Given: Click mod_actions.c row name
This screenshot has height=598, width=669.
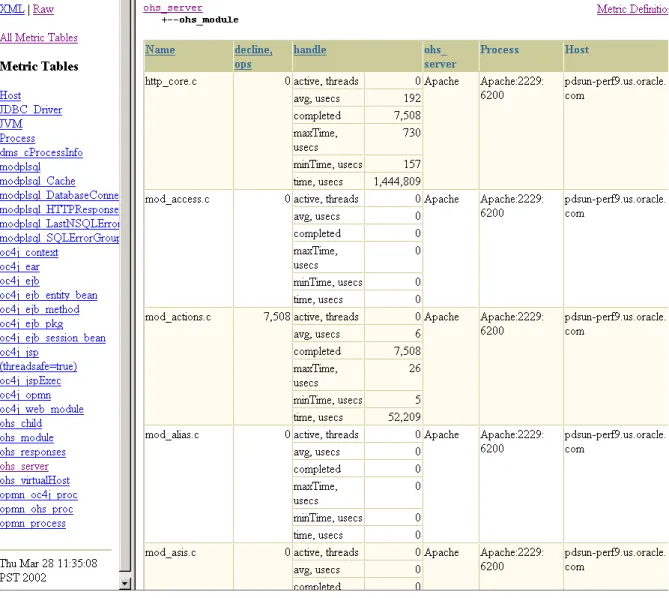Looking at the screenshot, I should (x=178, y=317).
